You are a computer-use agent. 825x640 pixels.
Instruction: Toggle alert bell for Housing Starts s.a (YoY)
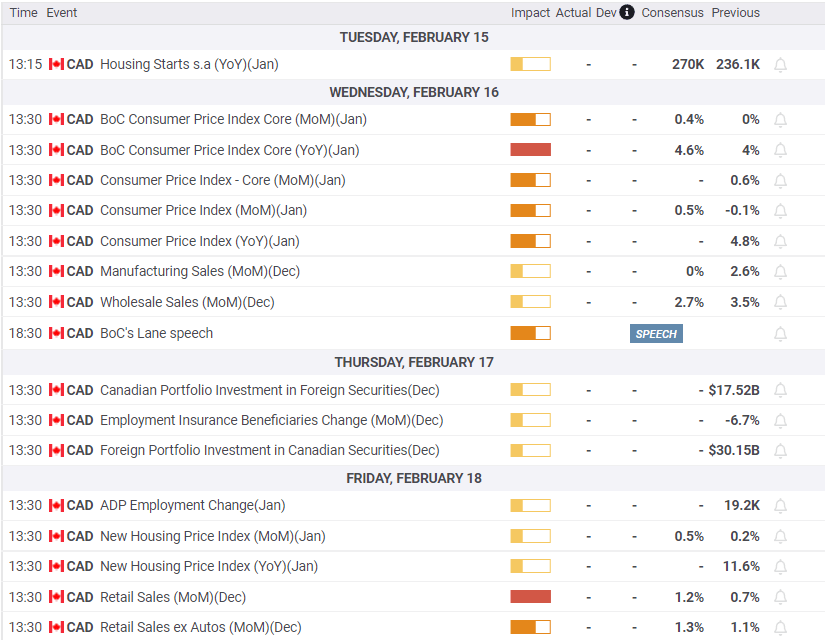781,65
